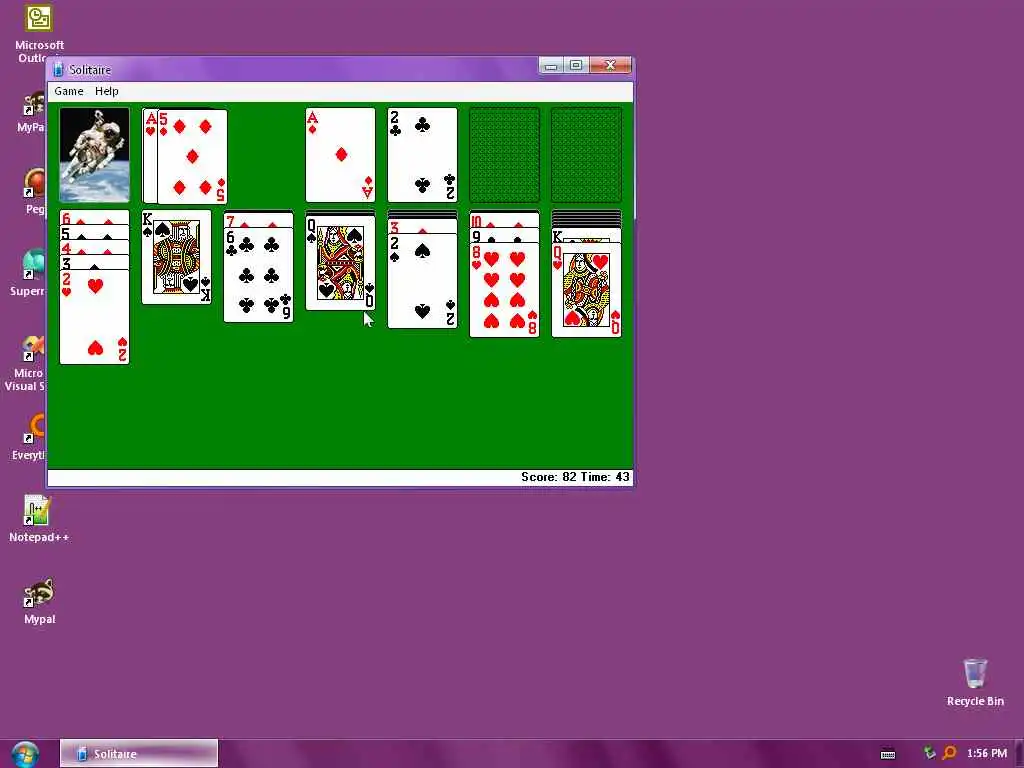This screenshot has width=1024, height=768.
Task: Click the fourth empty foundation slot
Action: [x=586, y=155]
